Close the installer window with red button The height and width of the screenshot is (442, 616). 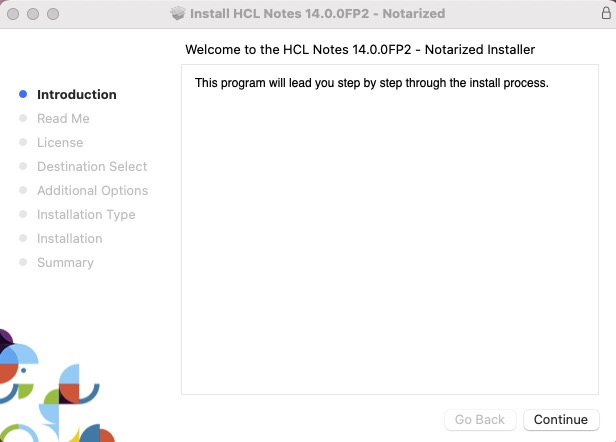pos(13,14)
